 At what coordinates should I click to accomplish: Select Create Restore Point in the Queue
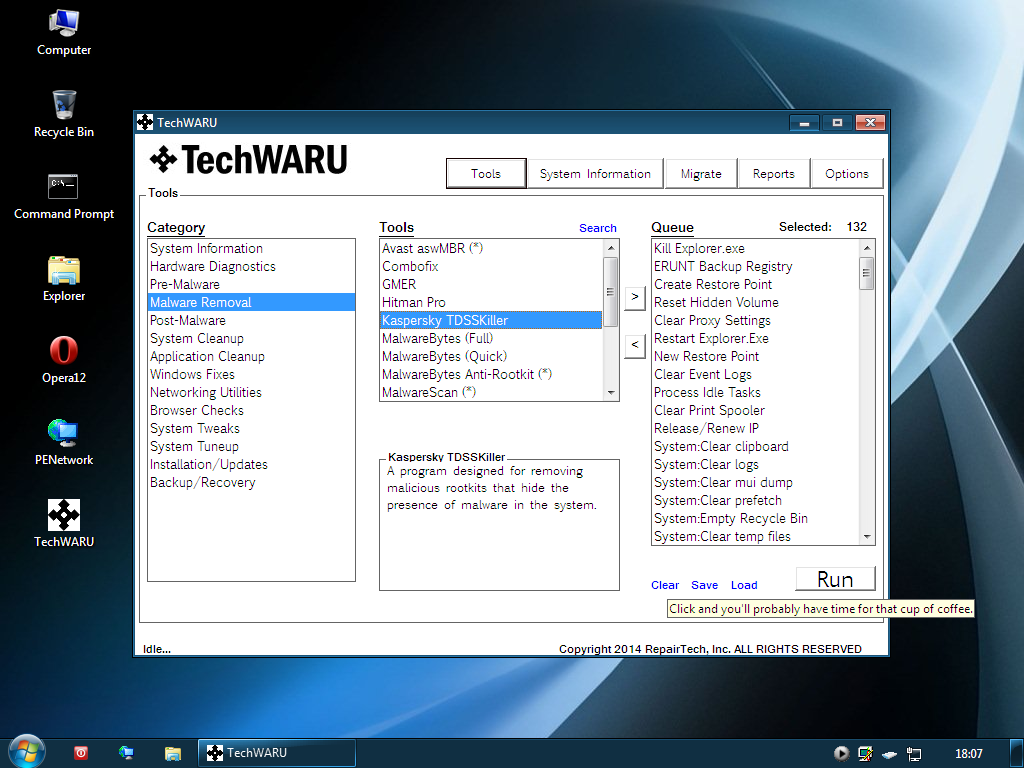coord(756,284)
